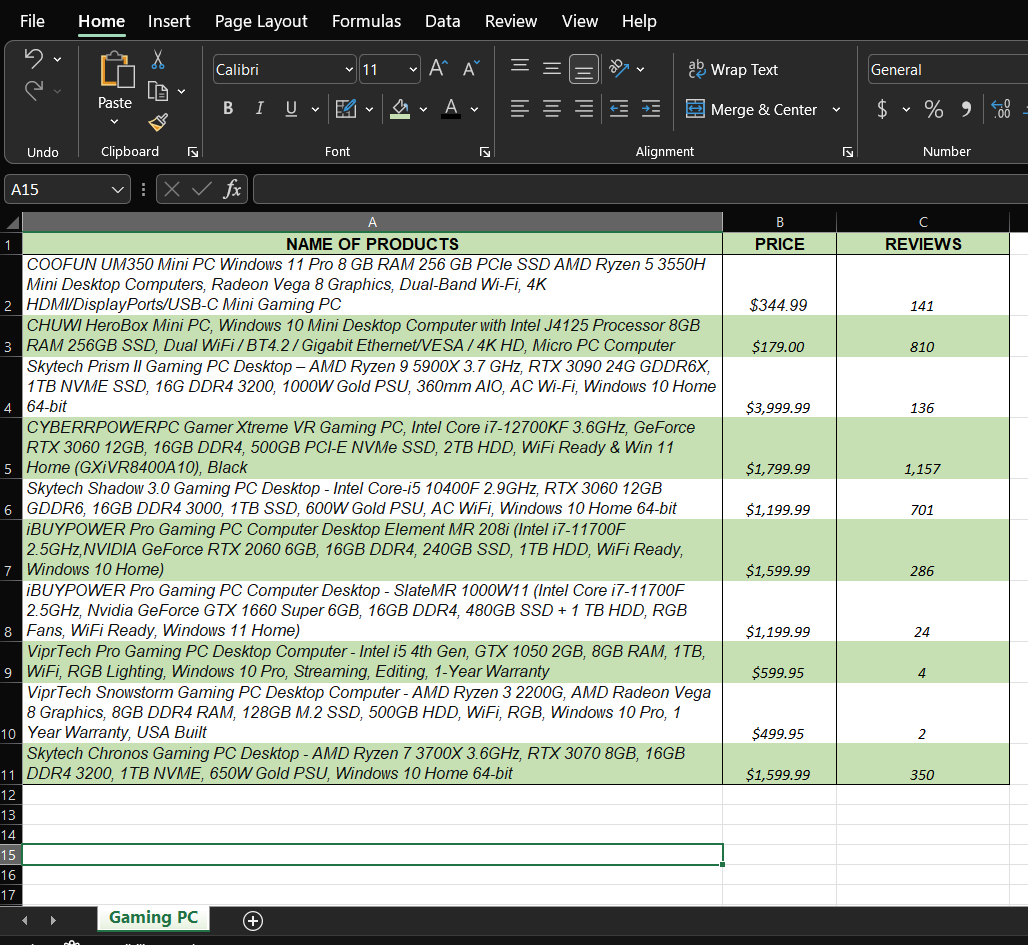Click the Format Painter brush icon

157,122
